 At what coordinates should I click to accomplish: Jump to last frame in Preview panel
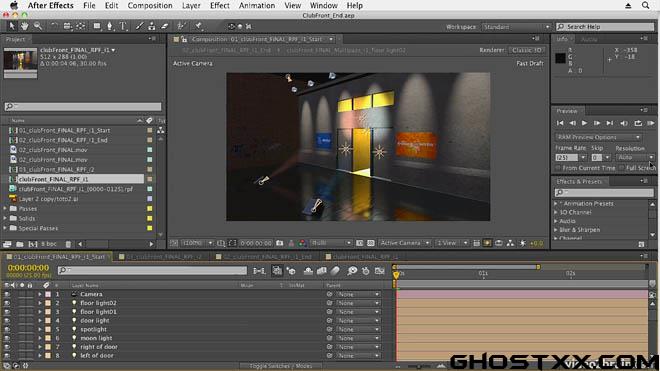609,123
